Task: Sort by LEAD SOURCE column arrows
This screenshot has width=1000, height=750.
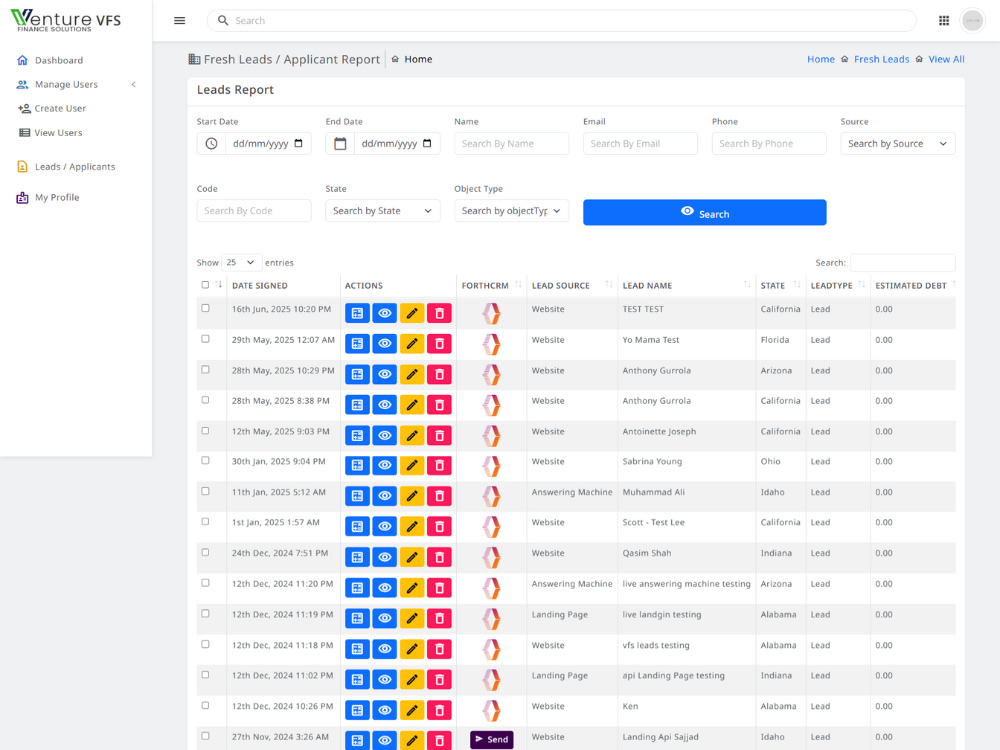Action: (x=609, y=284)
